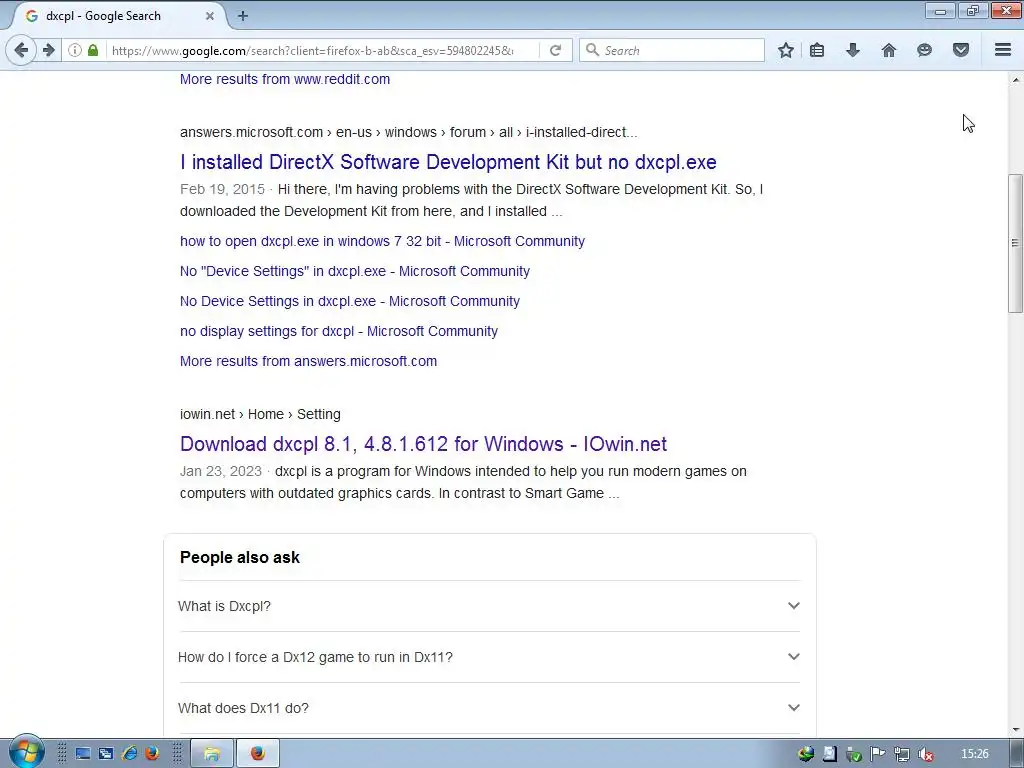
Task: Open Windows Explorer folder taskbar button
Action: (x=212, y=754)
